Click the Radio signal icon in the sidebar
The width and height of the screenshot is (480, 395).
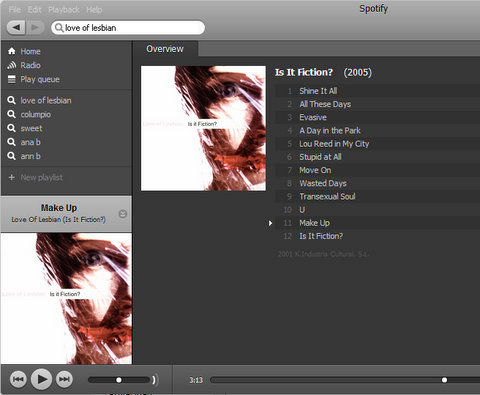click(x=12, y=65)
